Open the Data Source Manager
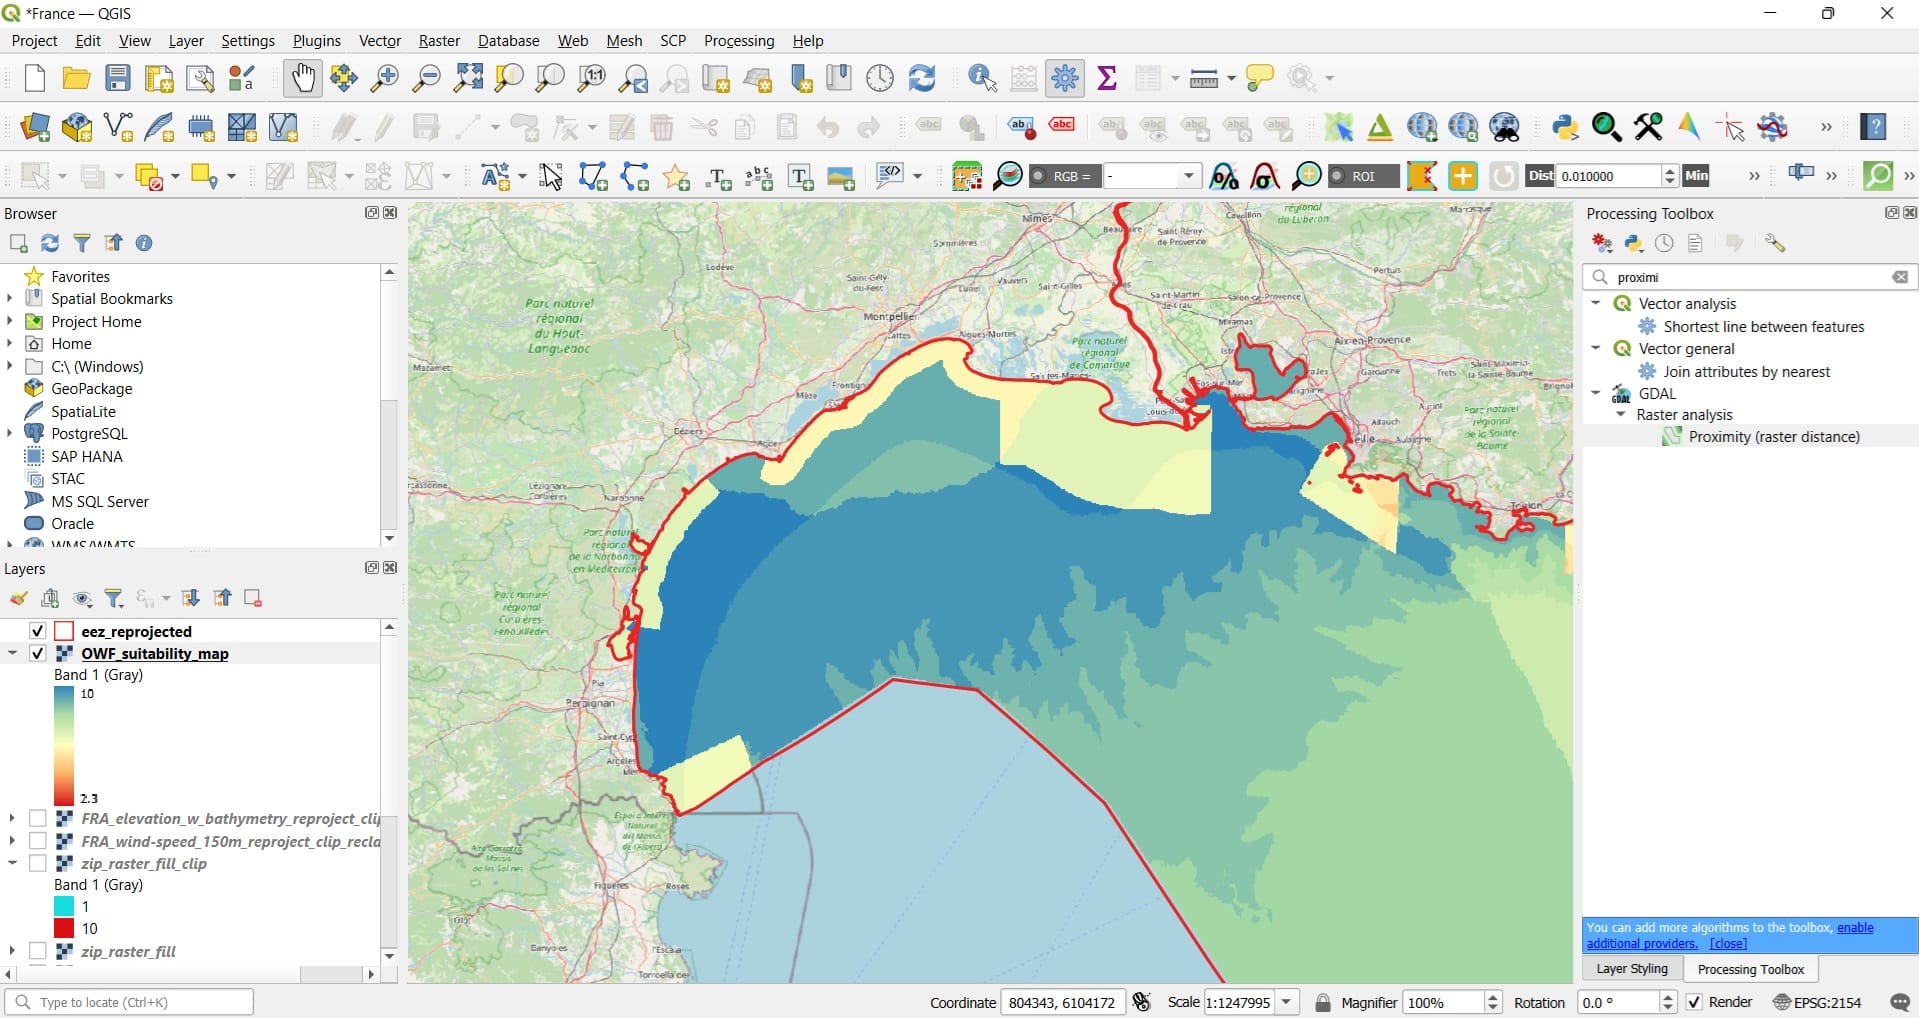The image size is (1919, 1018). 35,127
